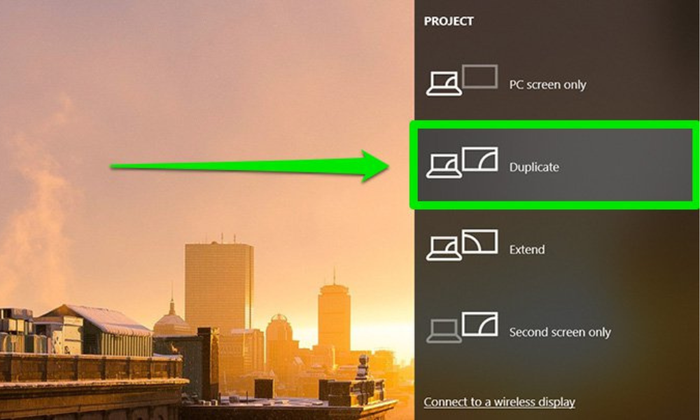Click the monitor icon in the Extend row
The width and height of the screenshot is (700, 420).
(x=480, y=241)
